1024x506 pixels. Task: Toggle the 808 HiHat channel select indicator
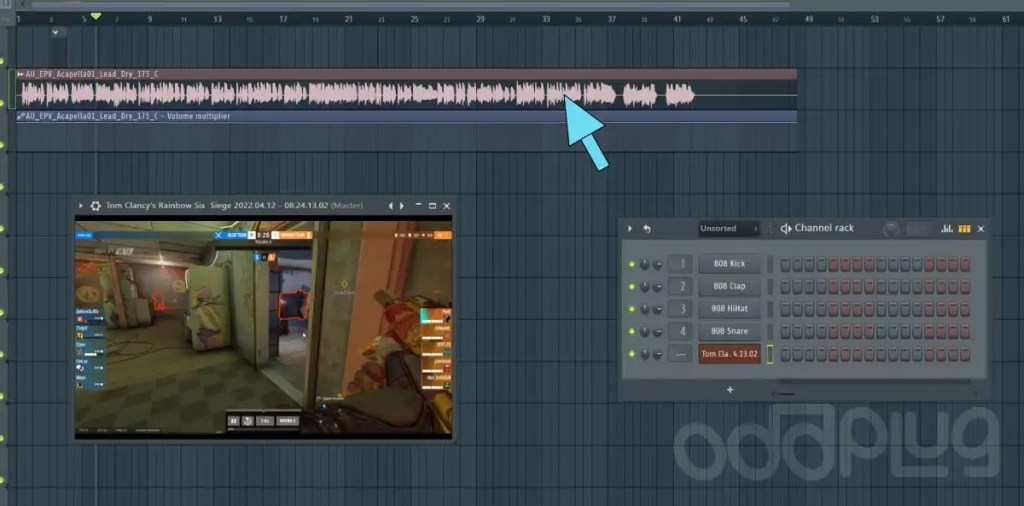[x=770, y=309]
